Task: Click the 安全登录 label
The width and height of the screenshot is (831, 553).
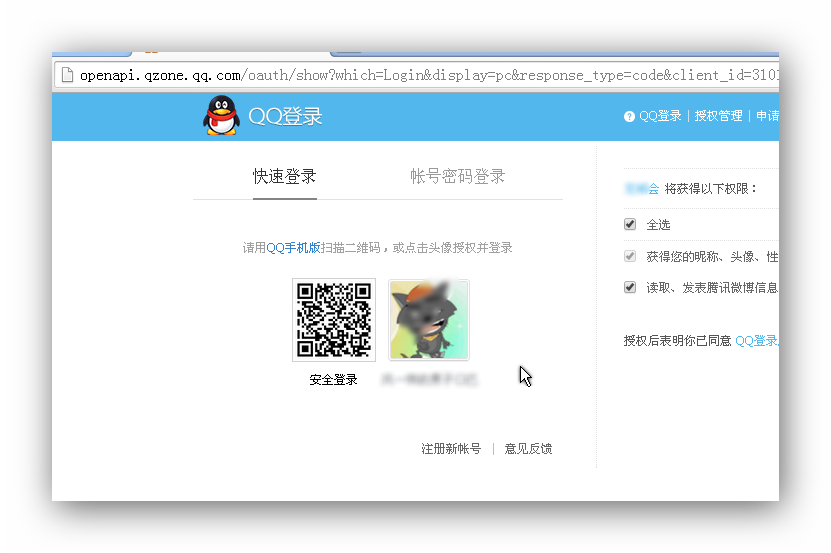Action: [x=333, y=380]
